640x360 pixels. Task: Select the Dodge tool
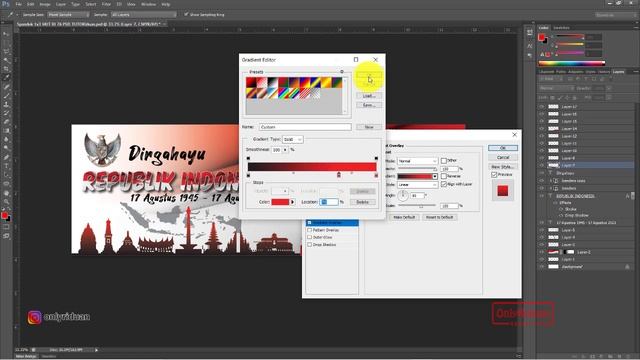coord(6,148)
